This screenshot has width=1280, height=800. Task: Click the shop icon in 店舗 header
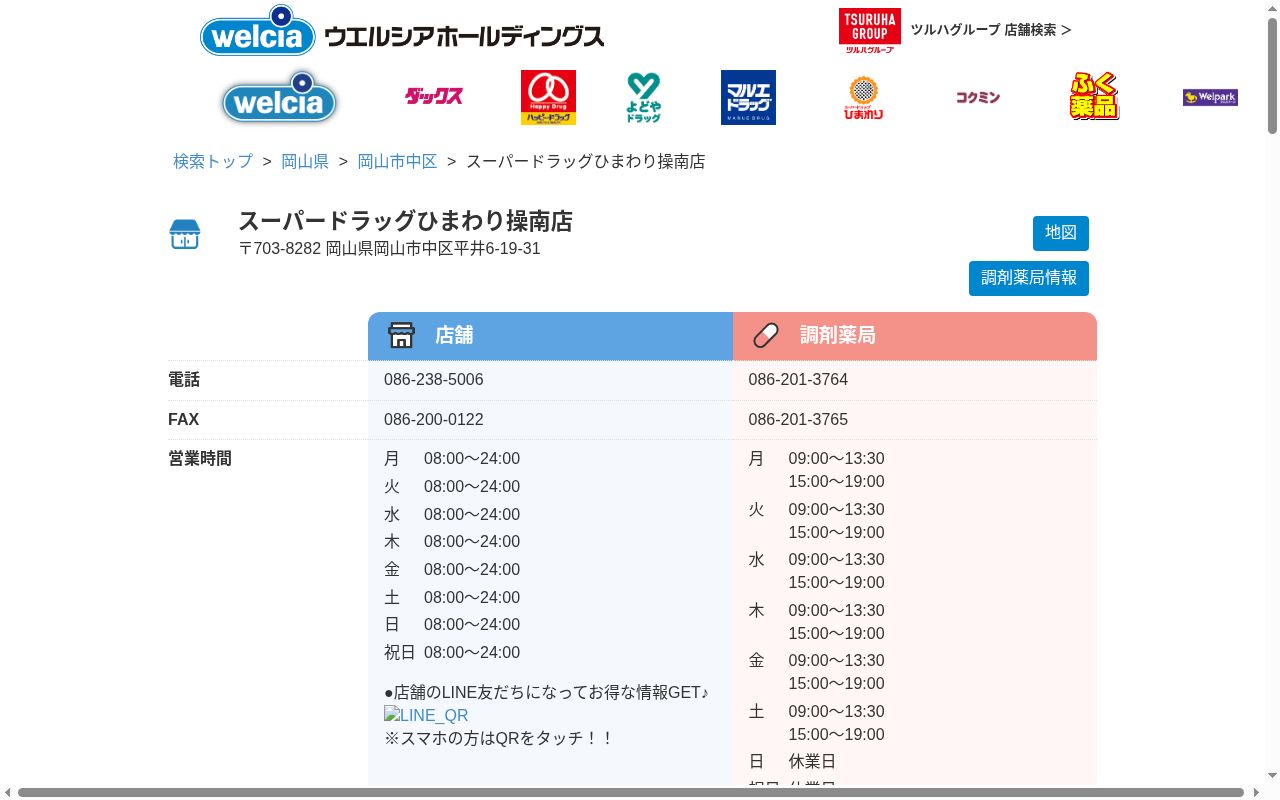tap(401, 335)
